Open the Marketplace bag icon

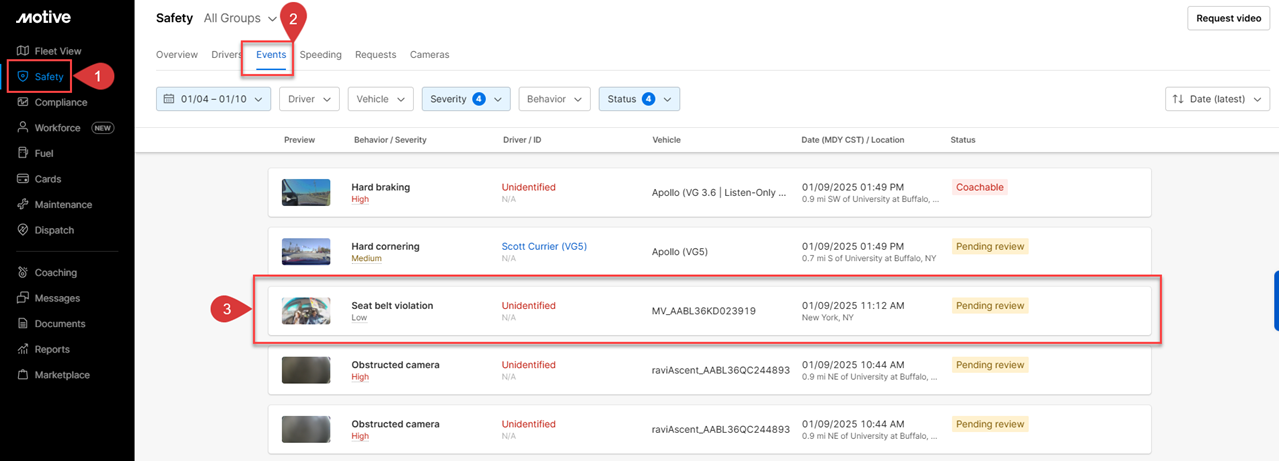click(x=23, y=375)
